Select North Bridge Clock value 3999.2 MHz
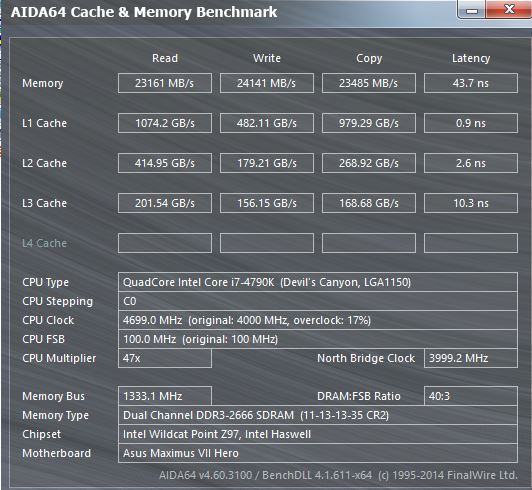The image size is (532, 490). click(471, 358)
